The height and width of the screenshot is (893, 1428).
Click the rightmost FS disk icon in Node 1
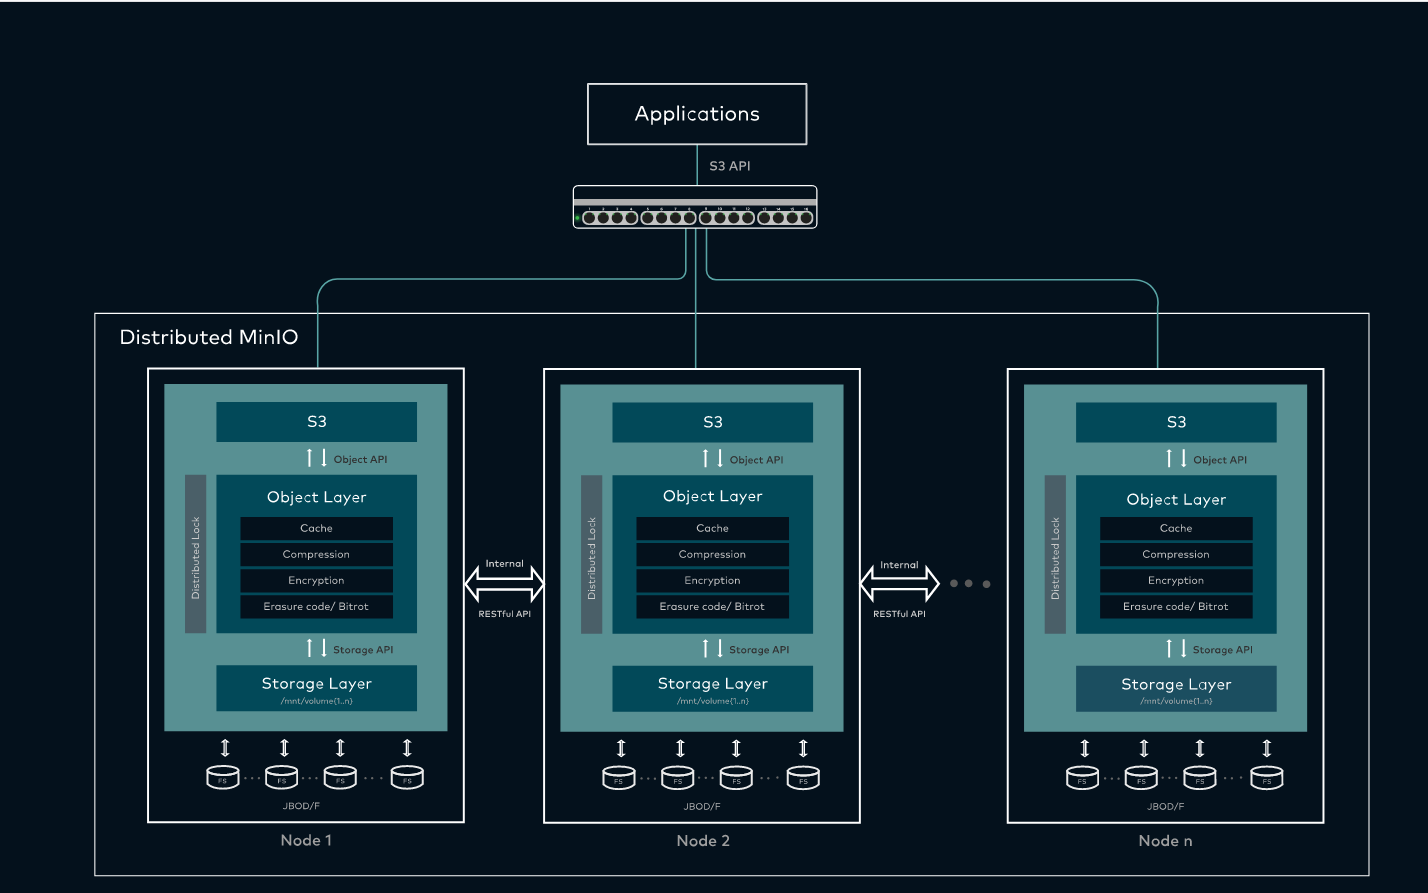tap(407, 777)
